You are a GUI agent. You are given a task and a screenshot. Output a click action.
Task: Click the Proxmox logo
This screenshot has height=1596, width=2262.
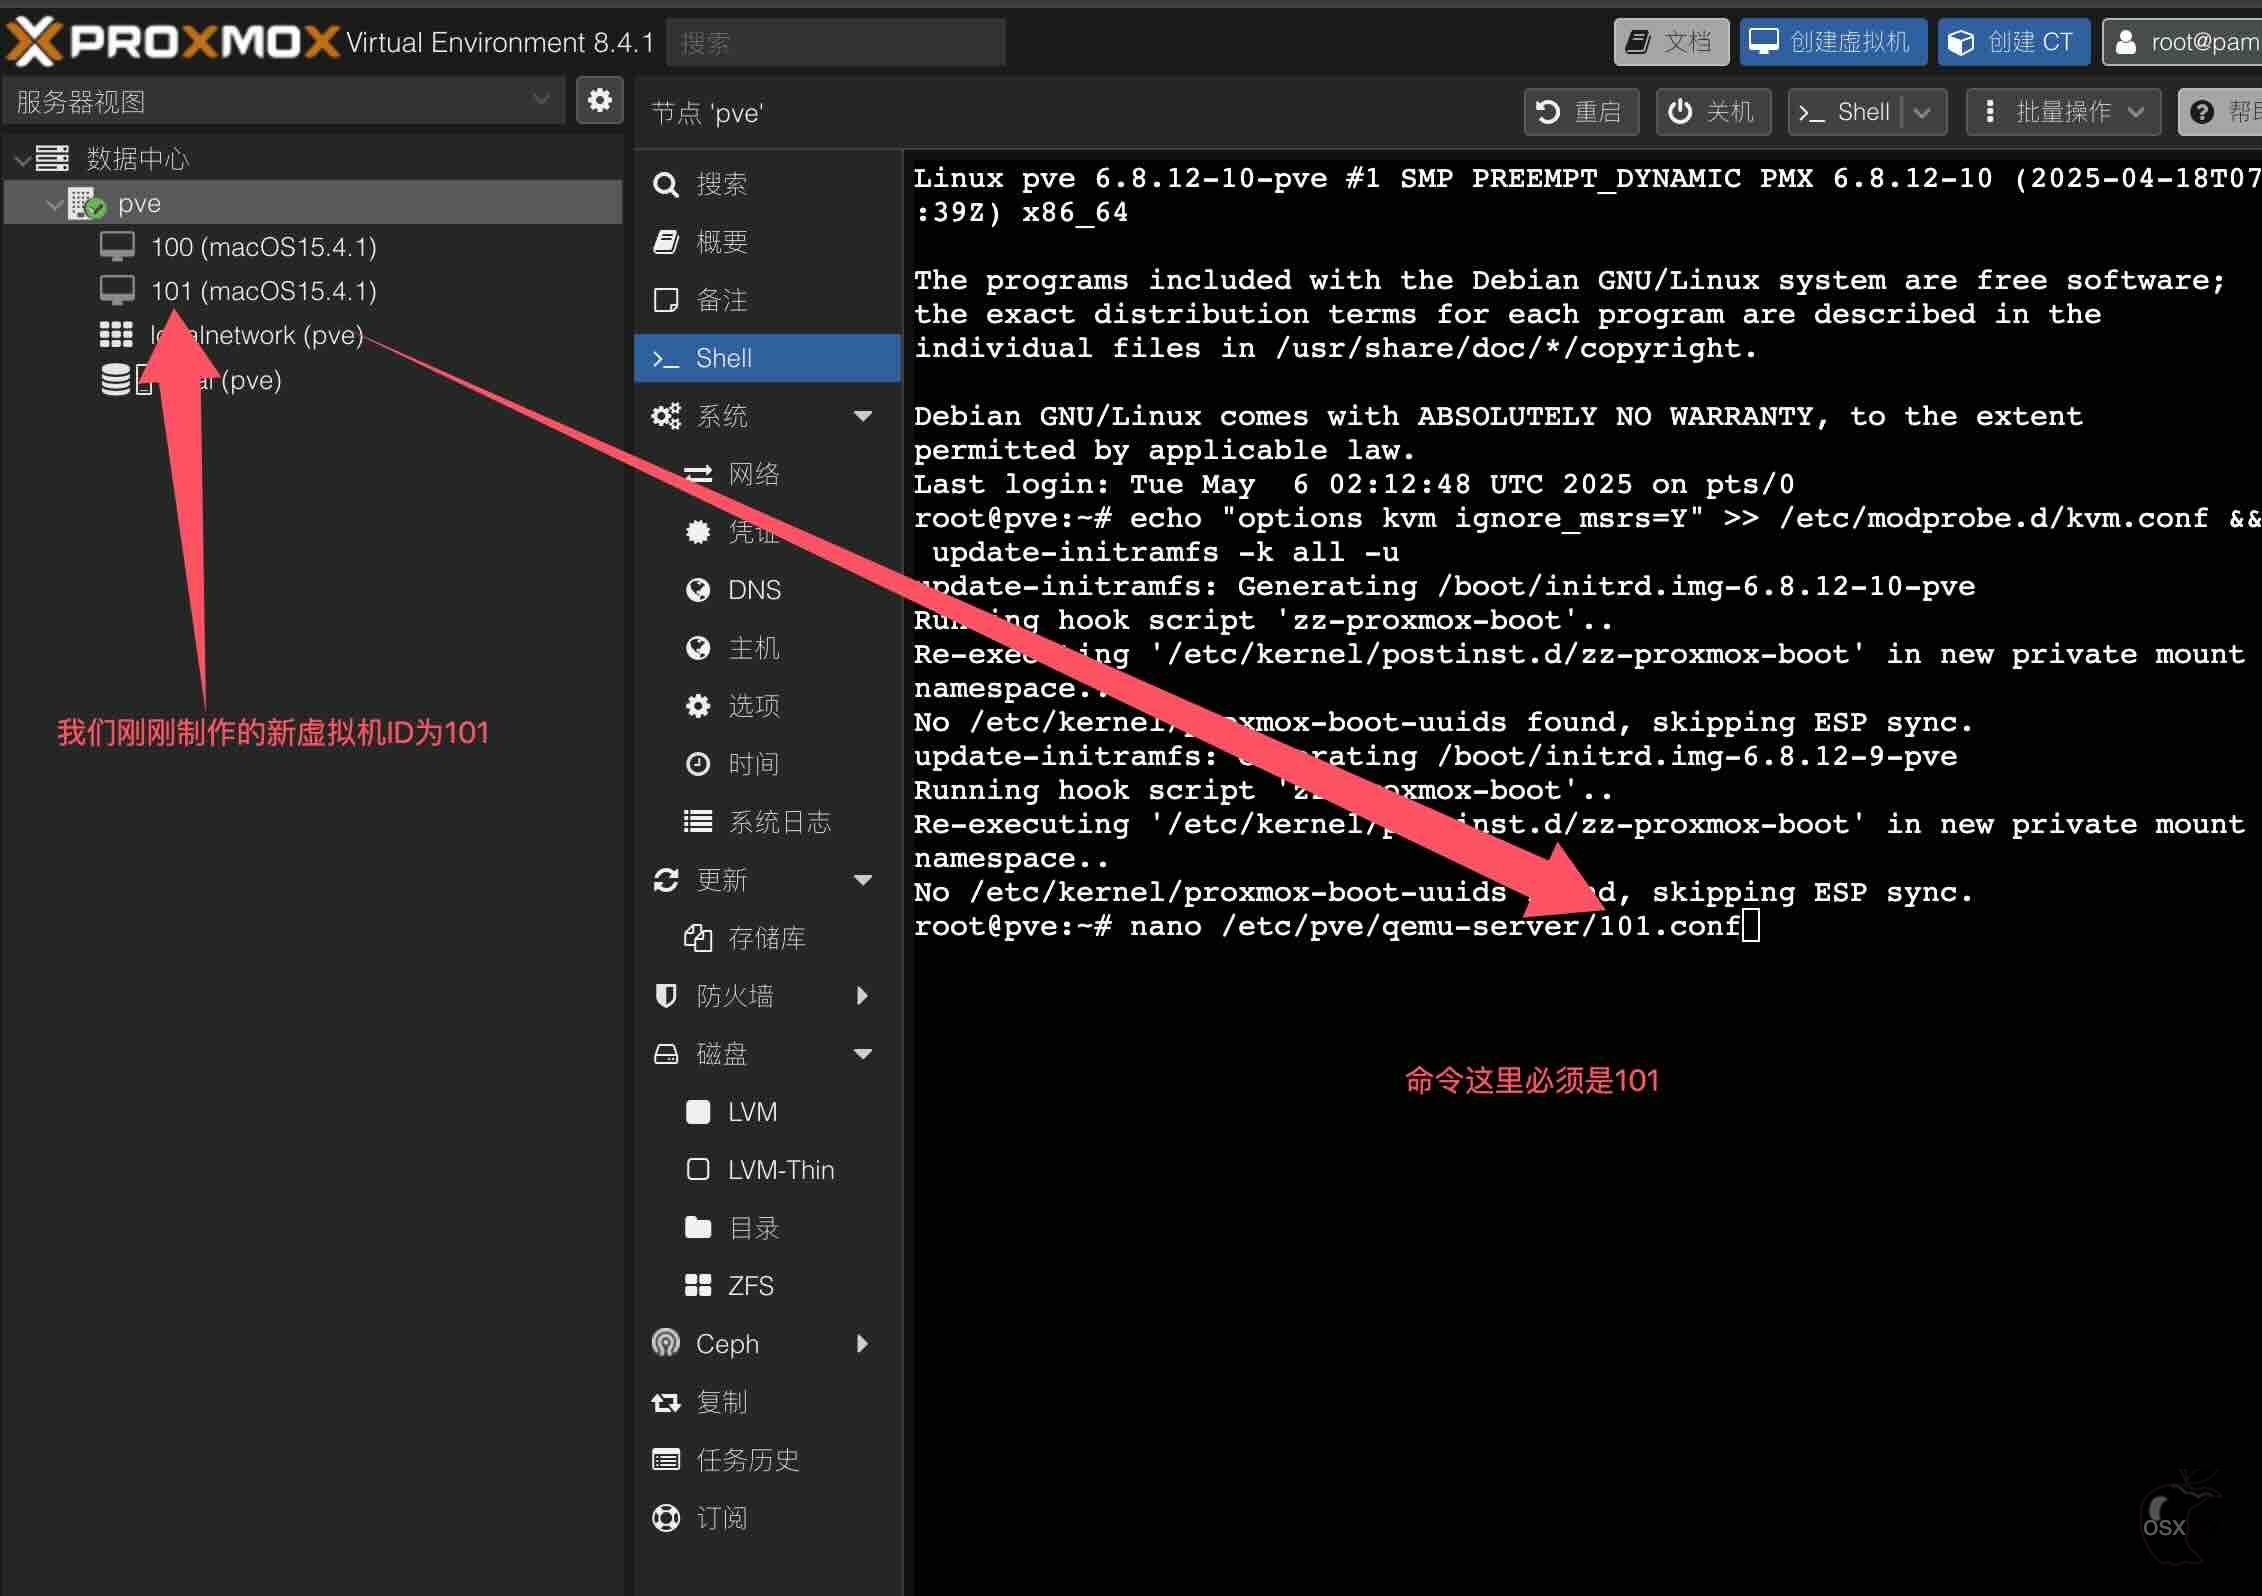172,42
